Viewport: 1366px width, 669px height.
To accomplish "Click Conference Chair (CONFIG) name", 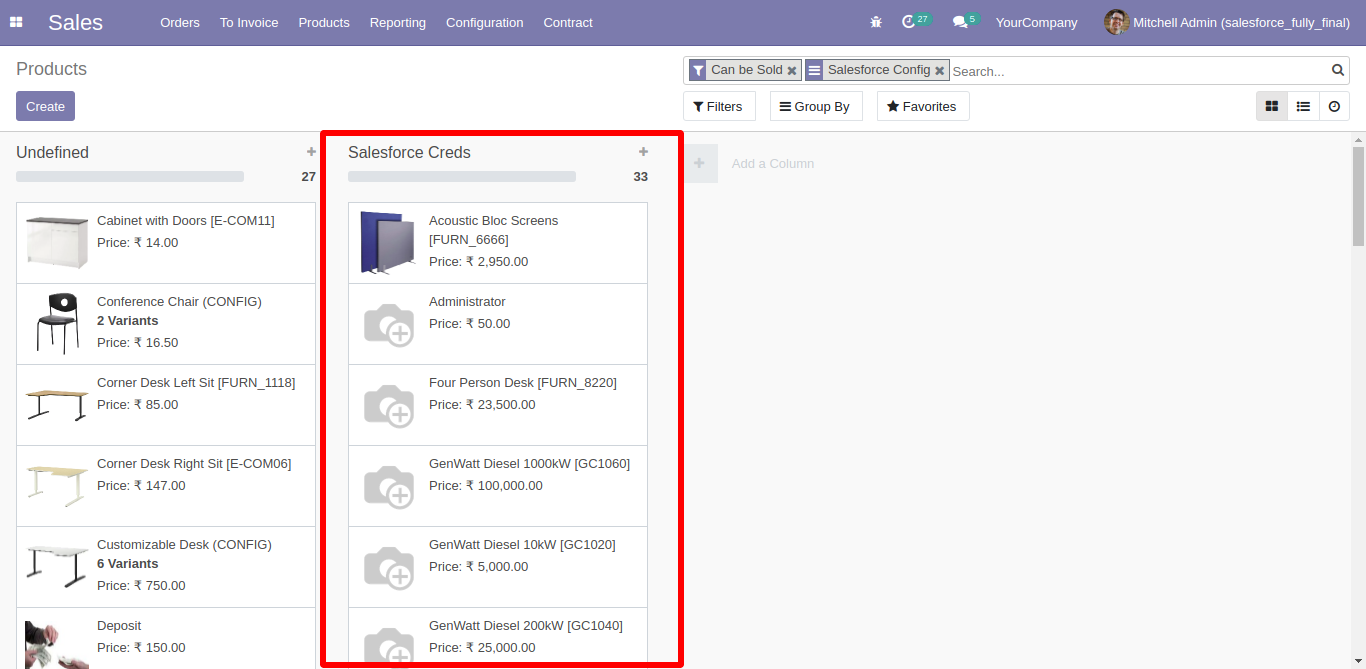I will [179, 302].
